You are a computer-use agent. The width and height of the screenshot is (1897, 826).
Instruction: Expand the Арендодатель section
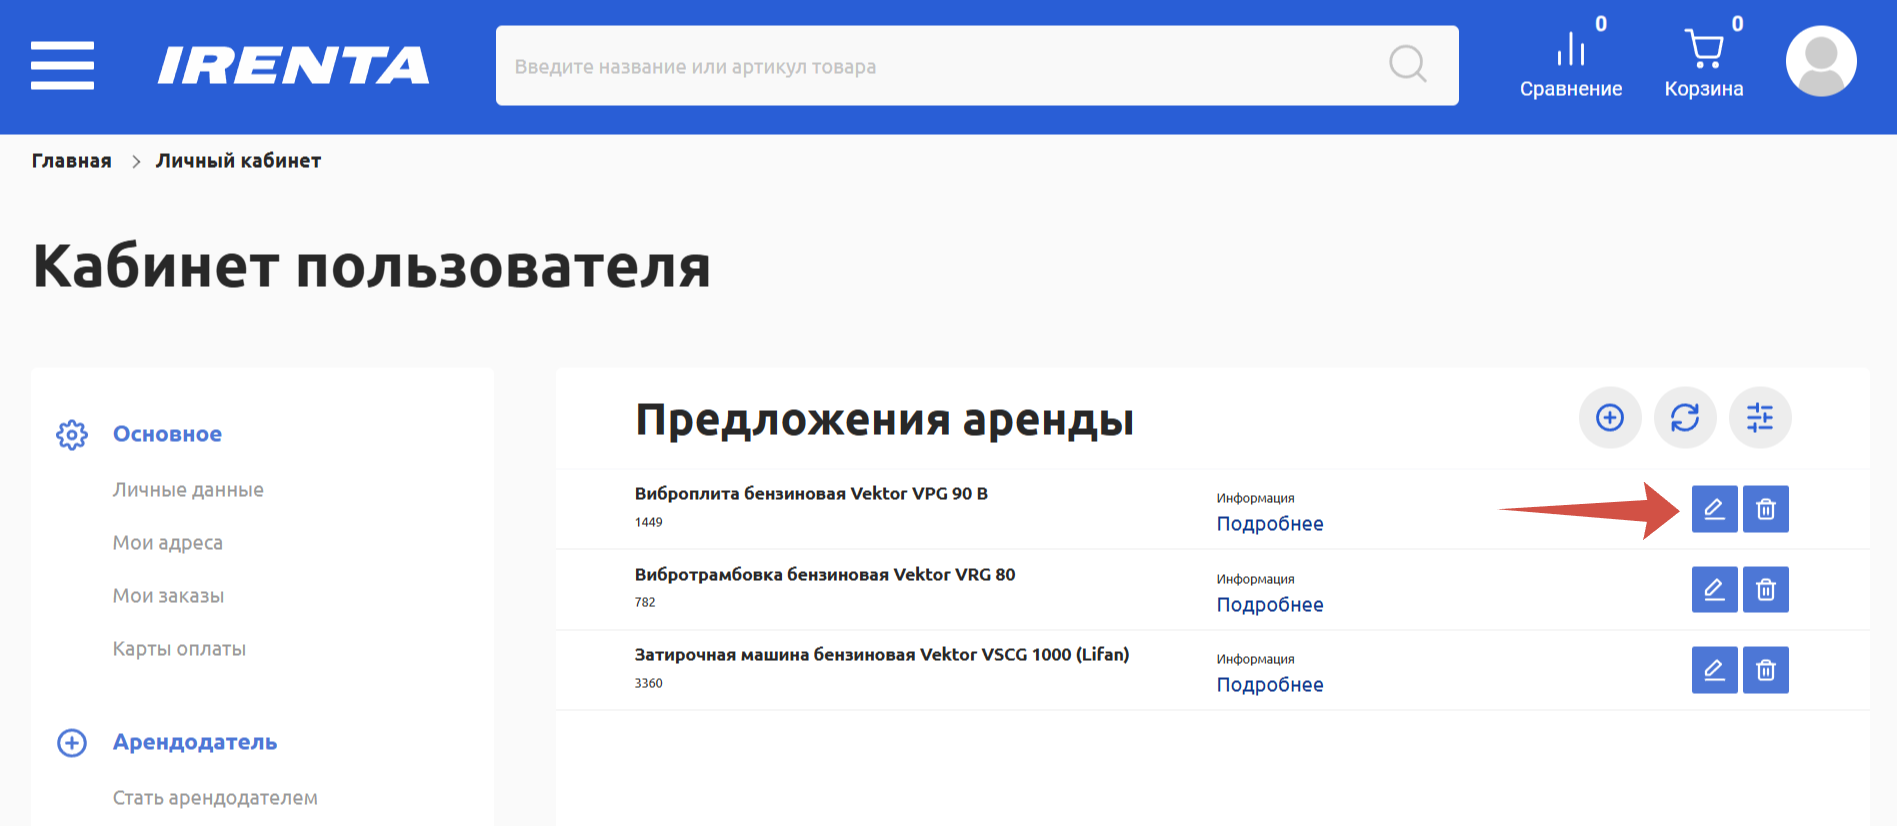[194, 742]
